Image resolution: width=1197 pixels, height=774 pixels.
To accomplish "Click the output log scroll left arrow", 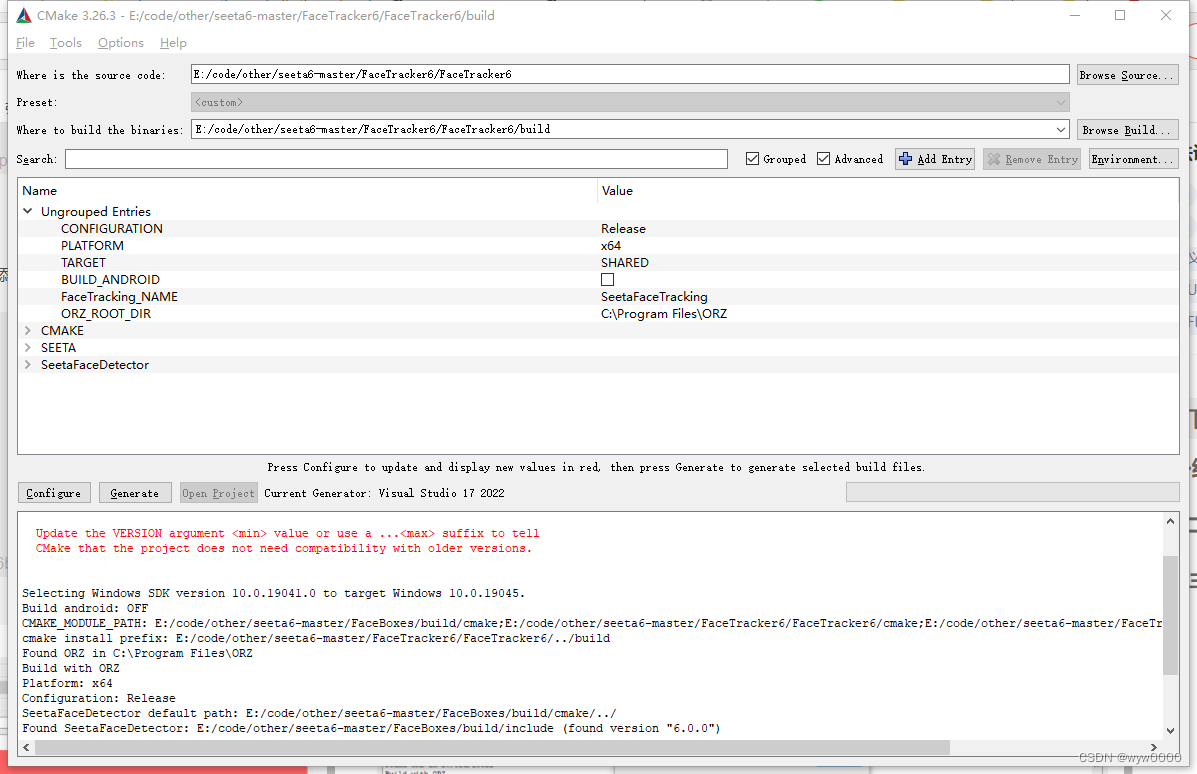I will [27, 747].
